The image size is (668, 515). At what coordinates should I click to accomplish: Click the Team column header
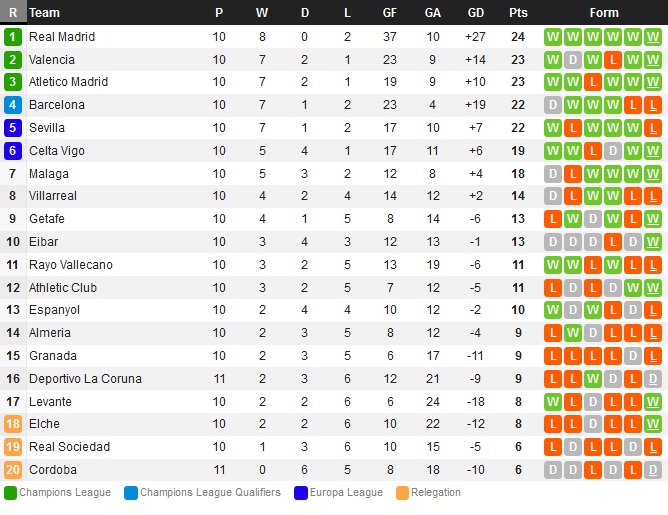44,13
